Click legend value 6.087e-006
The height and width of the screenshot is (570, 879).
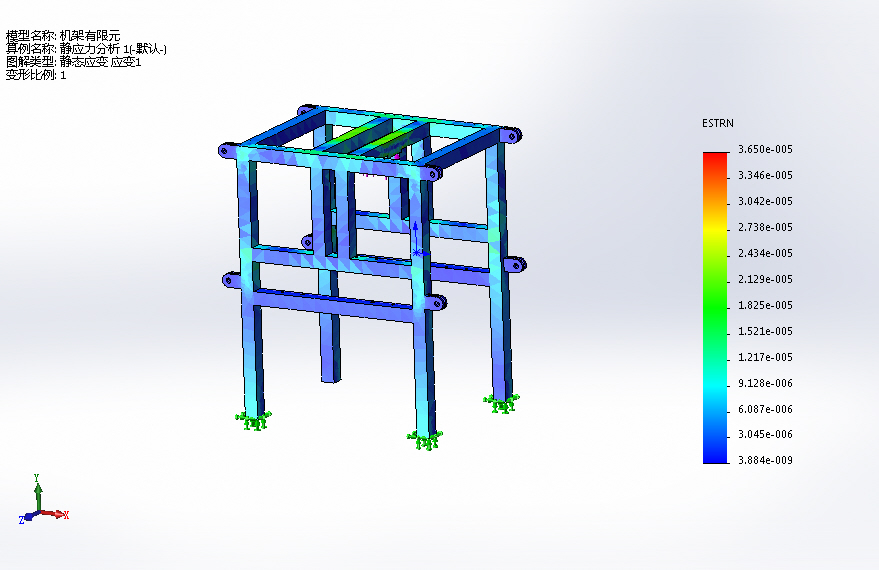pos(765,409)
